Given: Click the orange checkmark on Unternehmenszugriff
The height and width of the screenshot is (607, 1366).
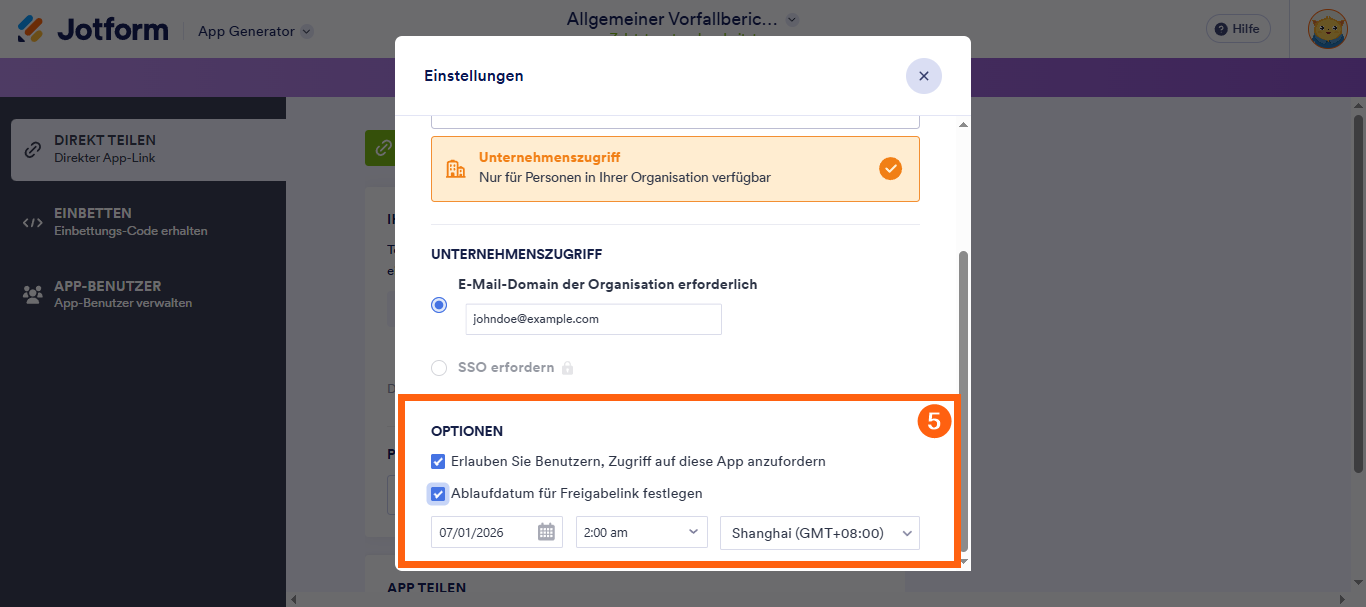Looking at the screenshot, I should pyautogui.click(x=890, y=169).
